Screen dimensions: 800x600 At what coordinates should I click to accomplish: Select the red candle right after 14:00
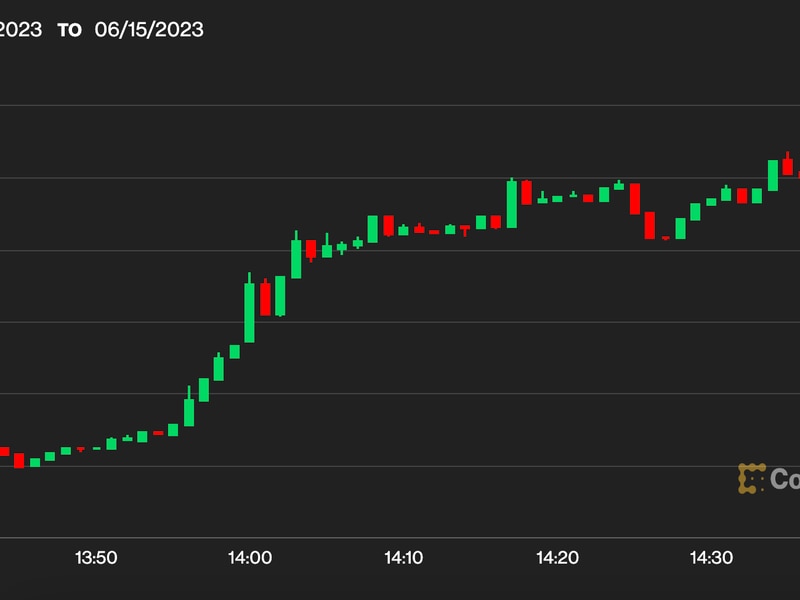265,298
